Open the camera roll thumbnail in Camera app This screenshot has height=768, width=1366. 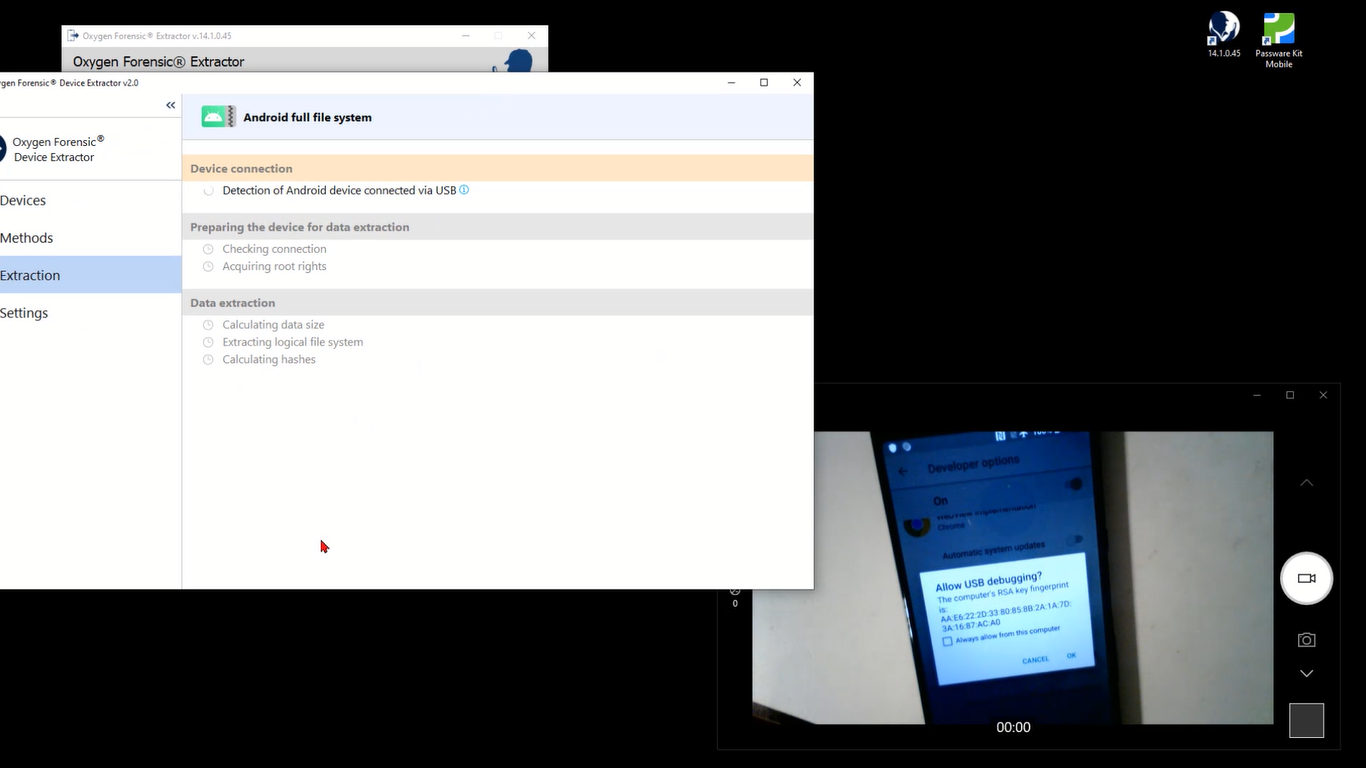point(1306,720)
